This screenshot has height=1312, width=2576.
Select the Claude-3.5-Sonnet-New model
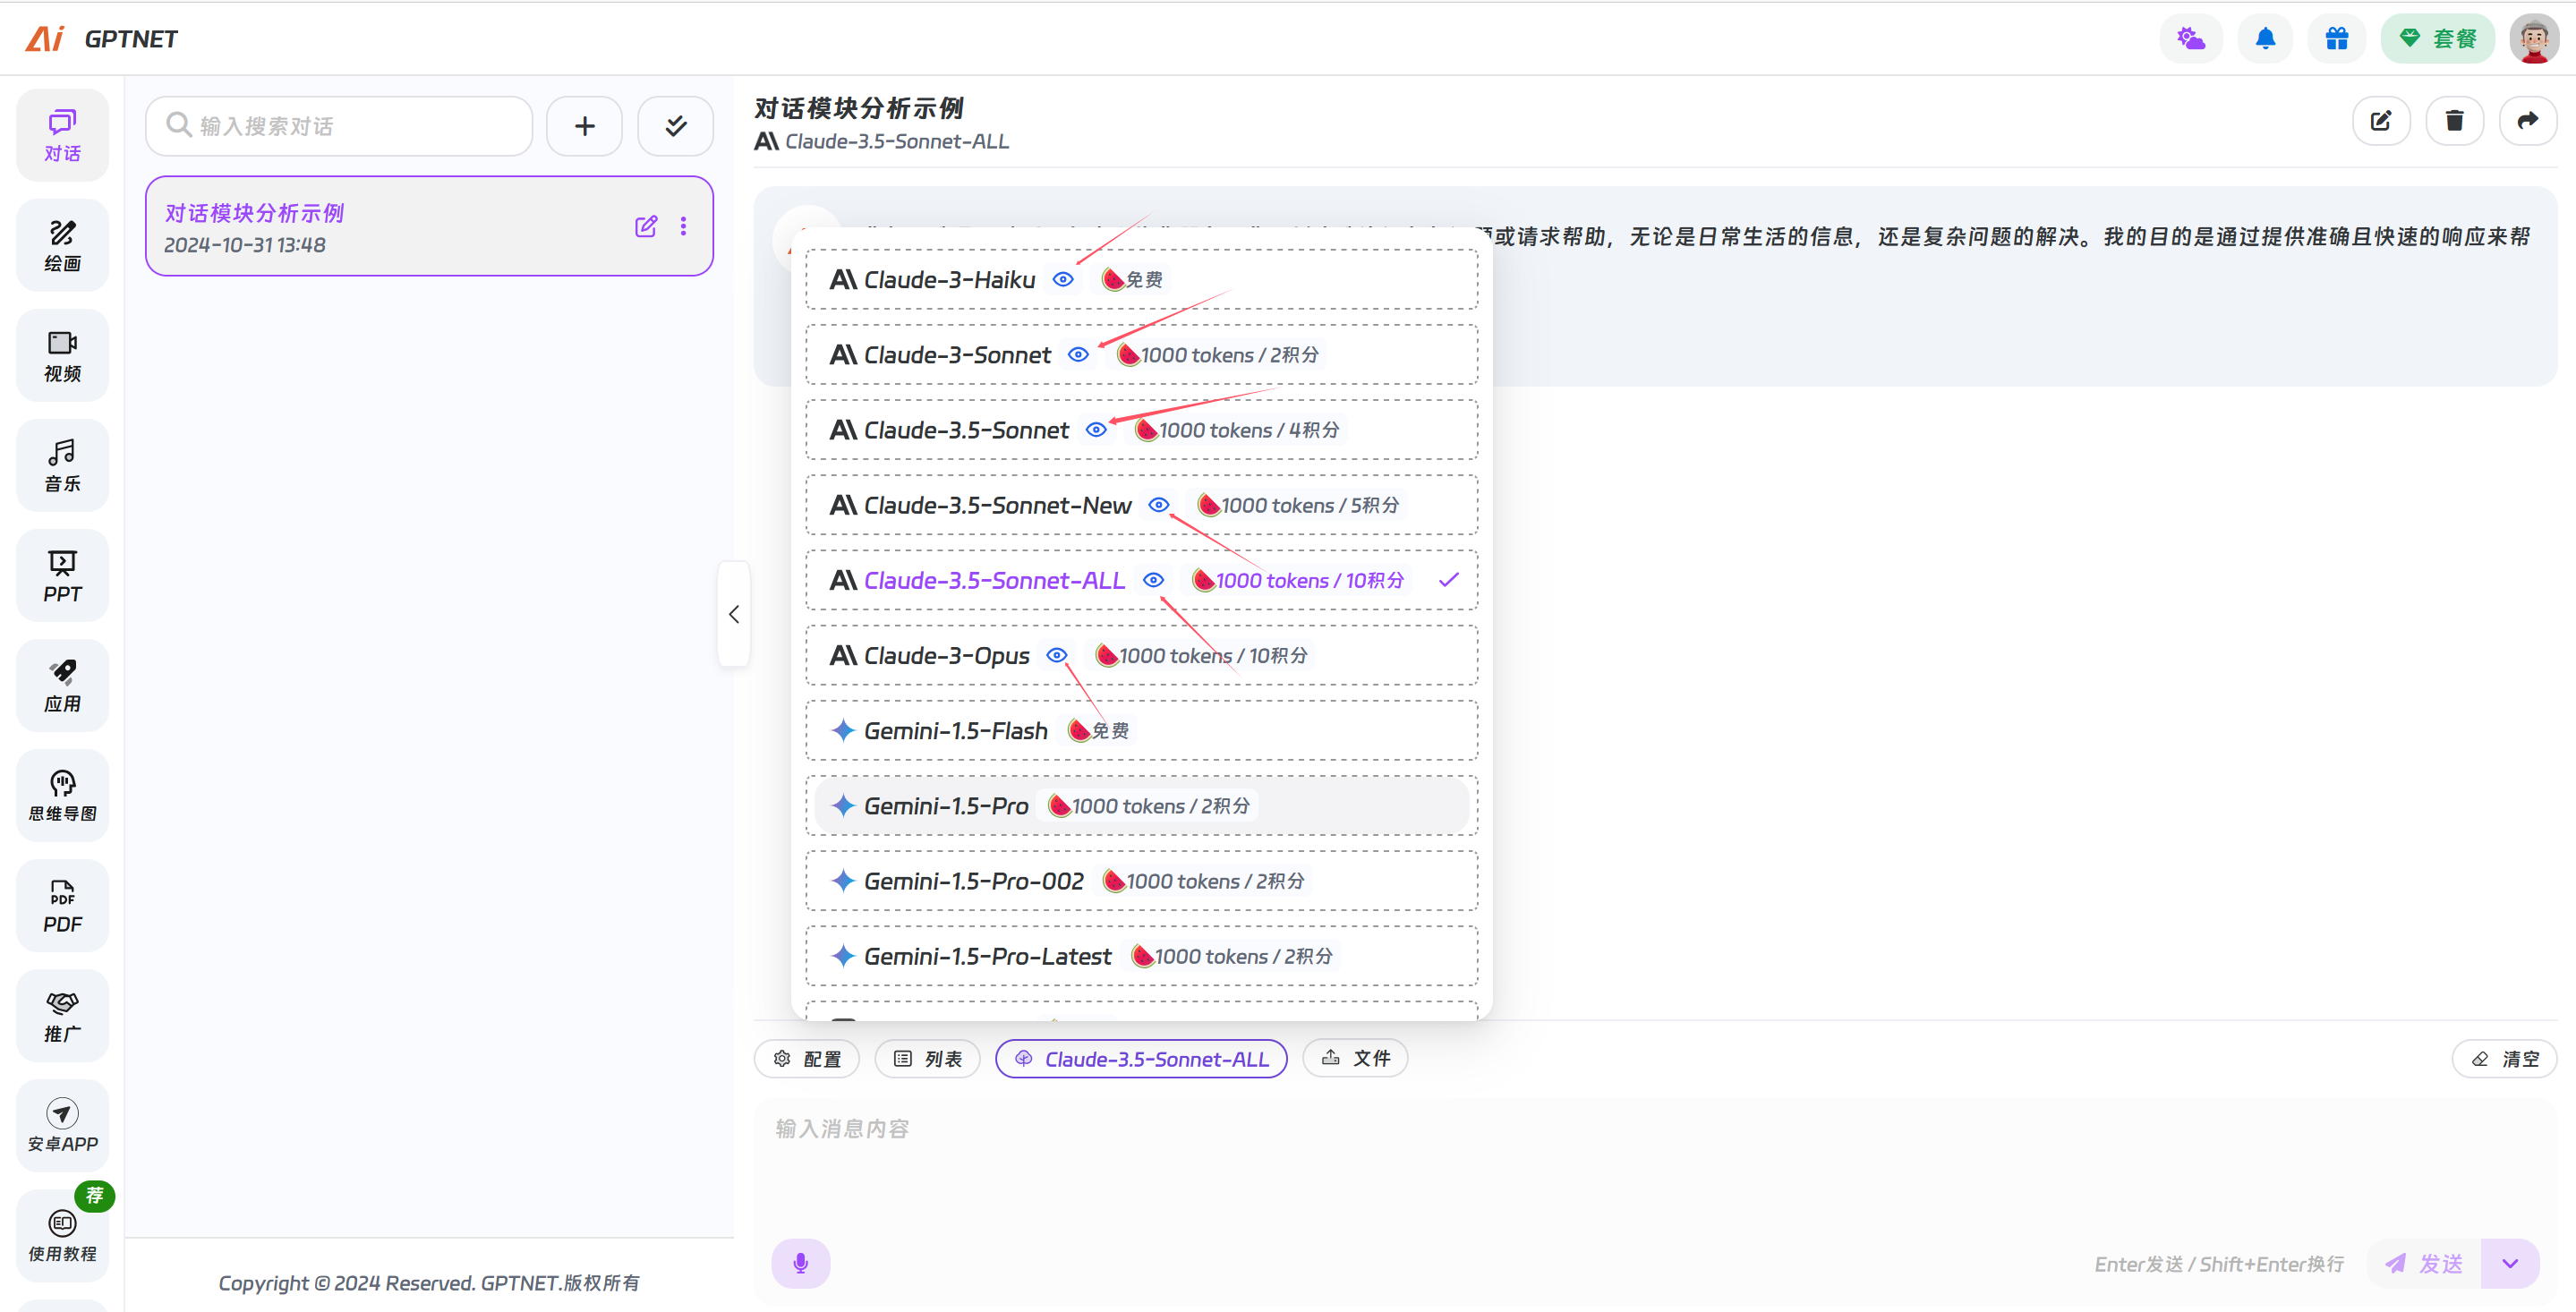coord(1141,505)
